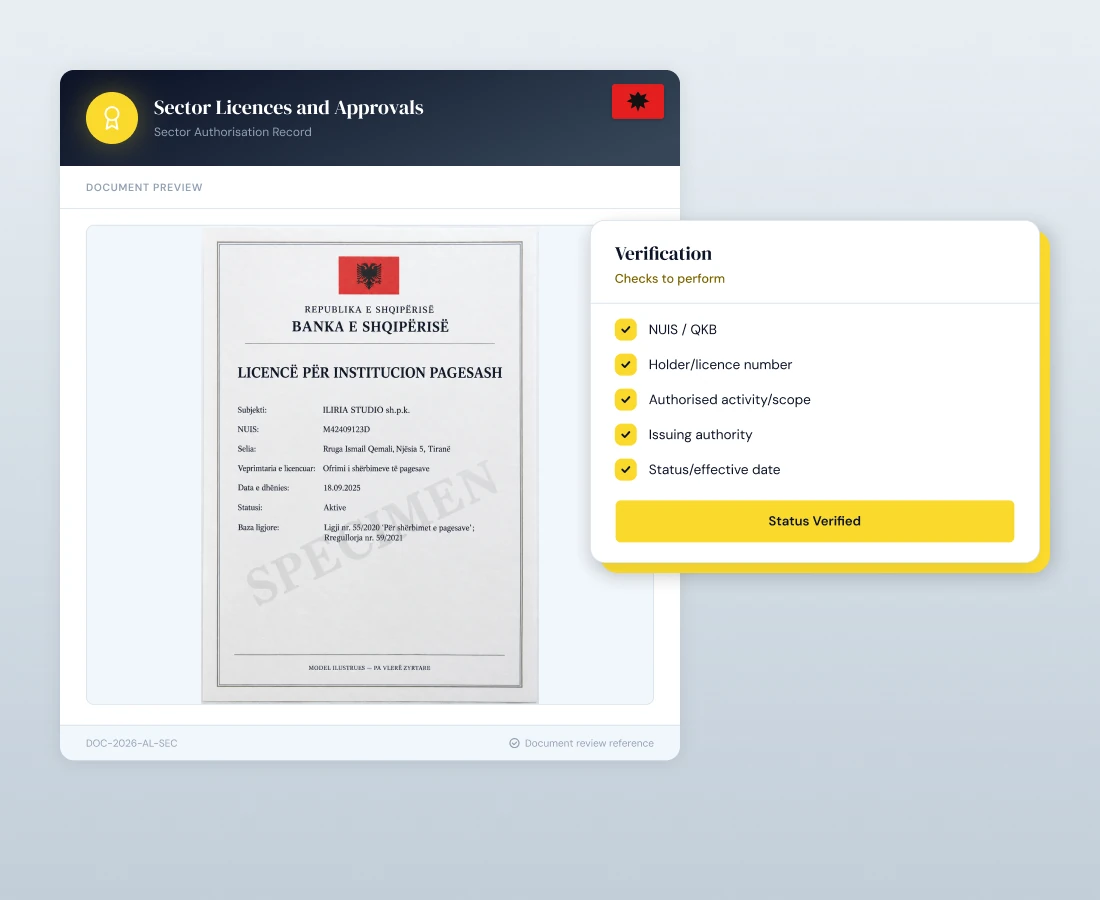Uncheck the Authorised activity/scope checkbox
1100x900 pixels.
click(x=626, y=399)
